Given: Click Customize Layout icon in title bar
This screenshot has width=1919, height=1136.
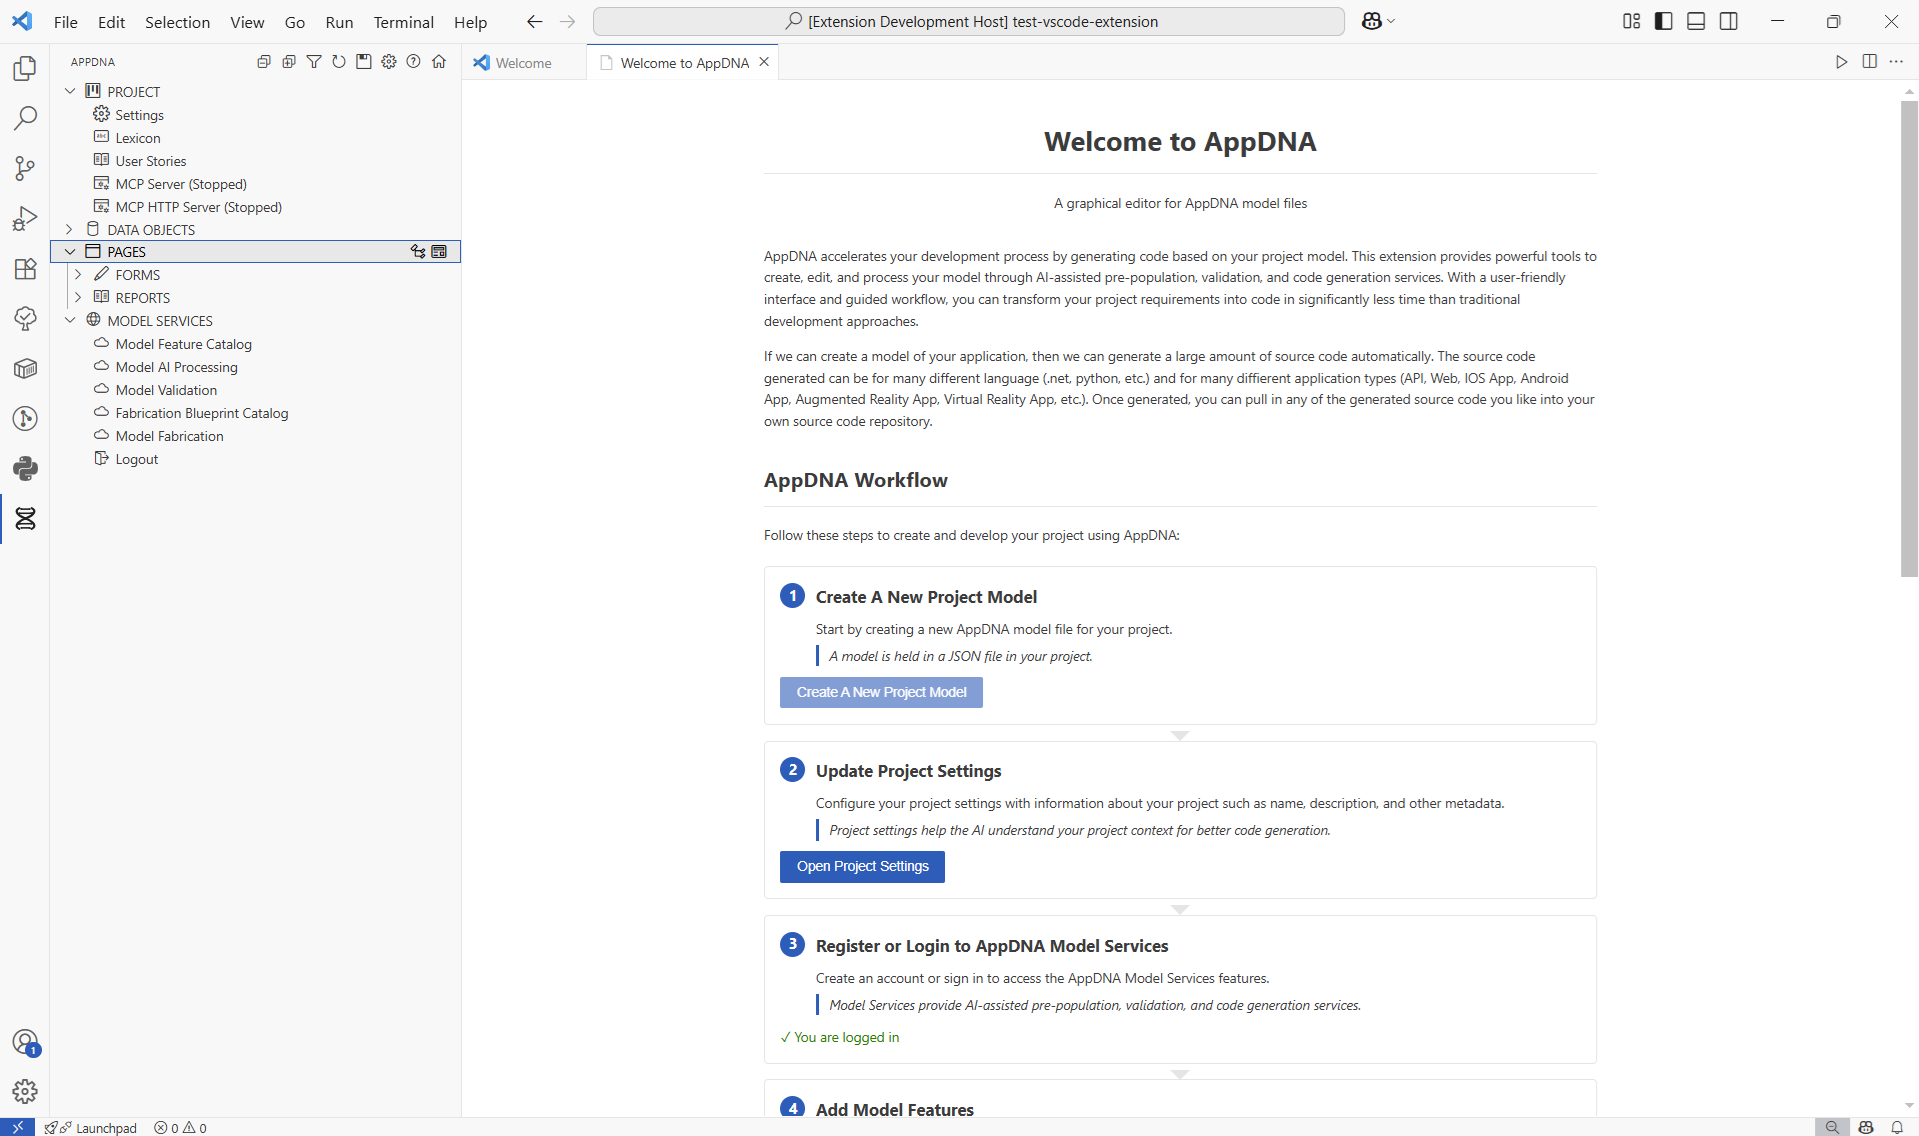Looking at the screenshot, I should click(1631, 21).
